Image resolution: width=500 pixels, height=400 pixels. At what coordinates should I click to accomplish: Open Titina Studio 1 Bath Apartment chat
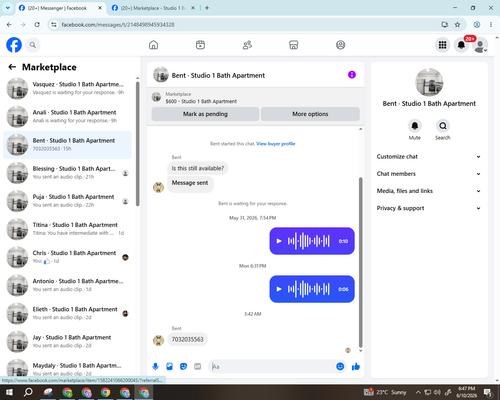(68, 229)
